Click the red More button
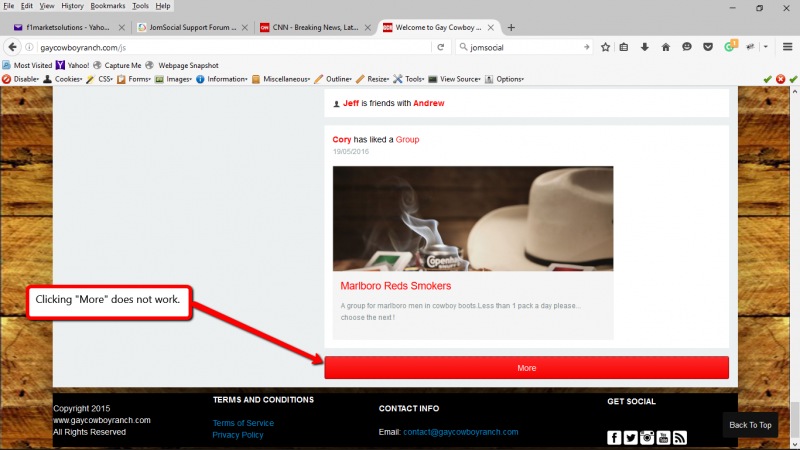This screenshot has width=800, height=450. coord(527,368)
